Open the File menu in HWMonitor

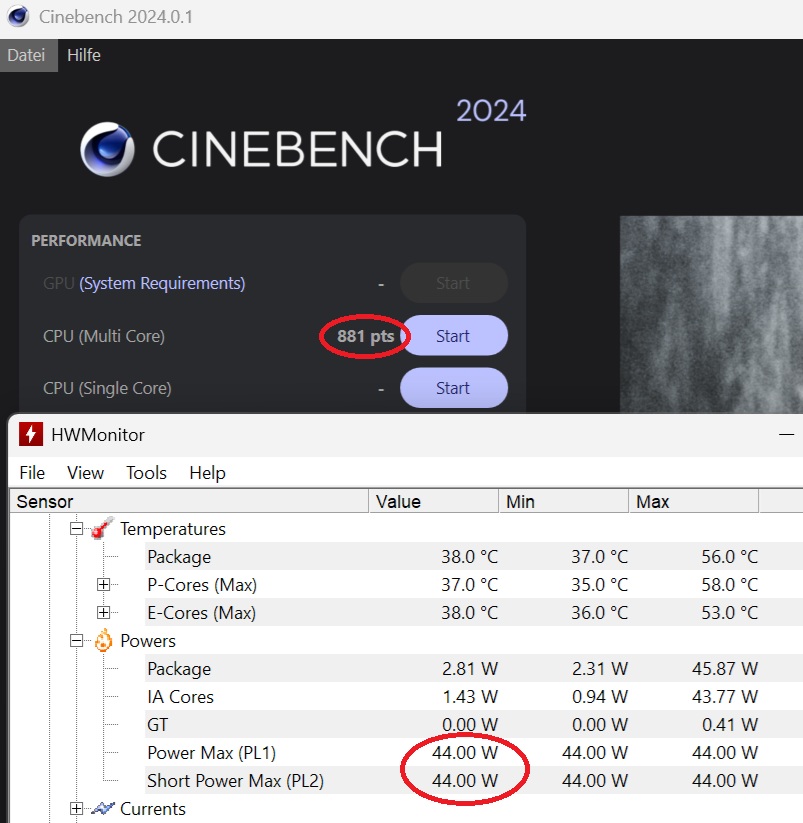[x=32, y=473]
